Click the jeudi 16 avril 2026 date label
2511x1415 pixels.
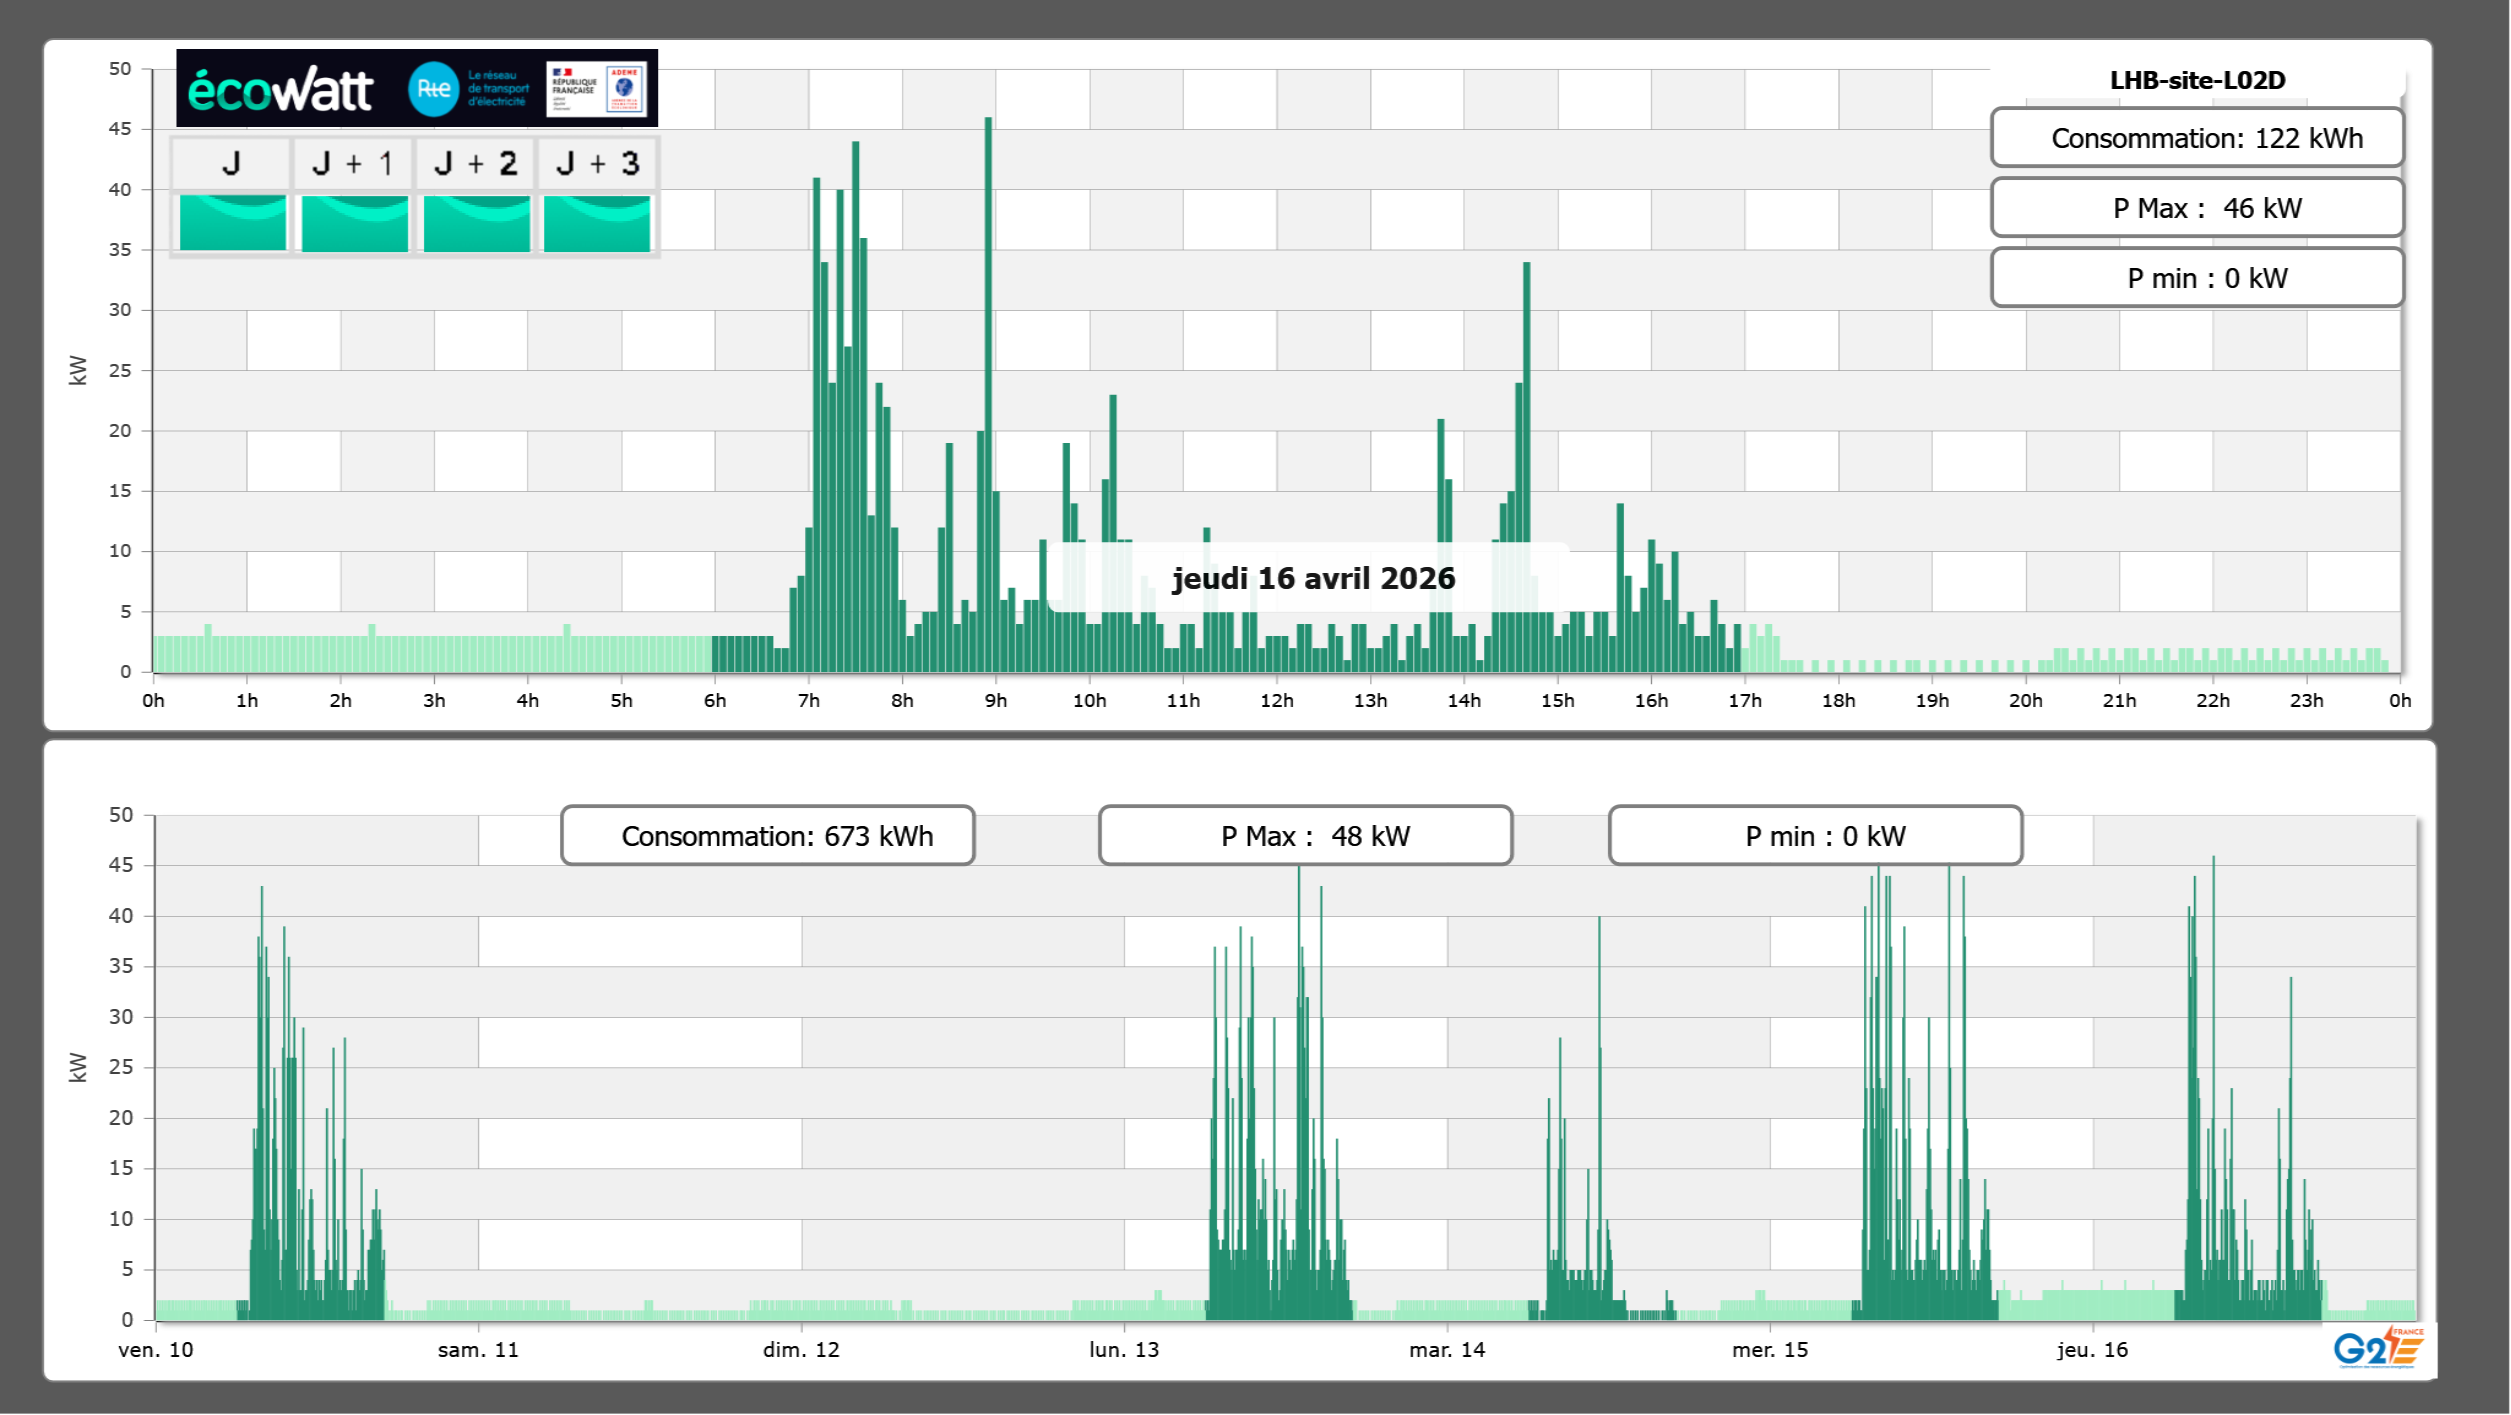(x=1313, y=578)
